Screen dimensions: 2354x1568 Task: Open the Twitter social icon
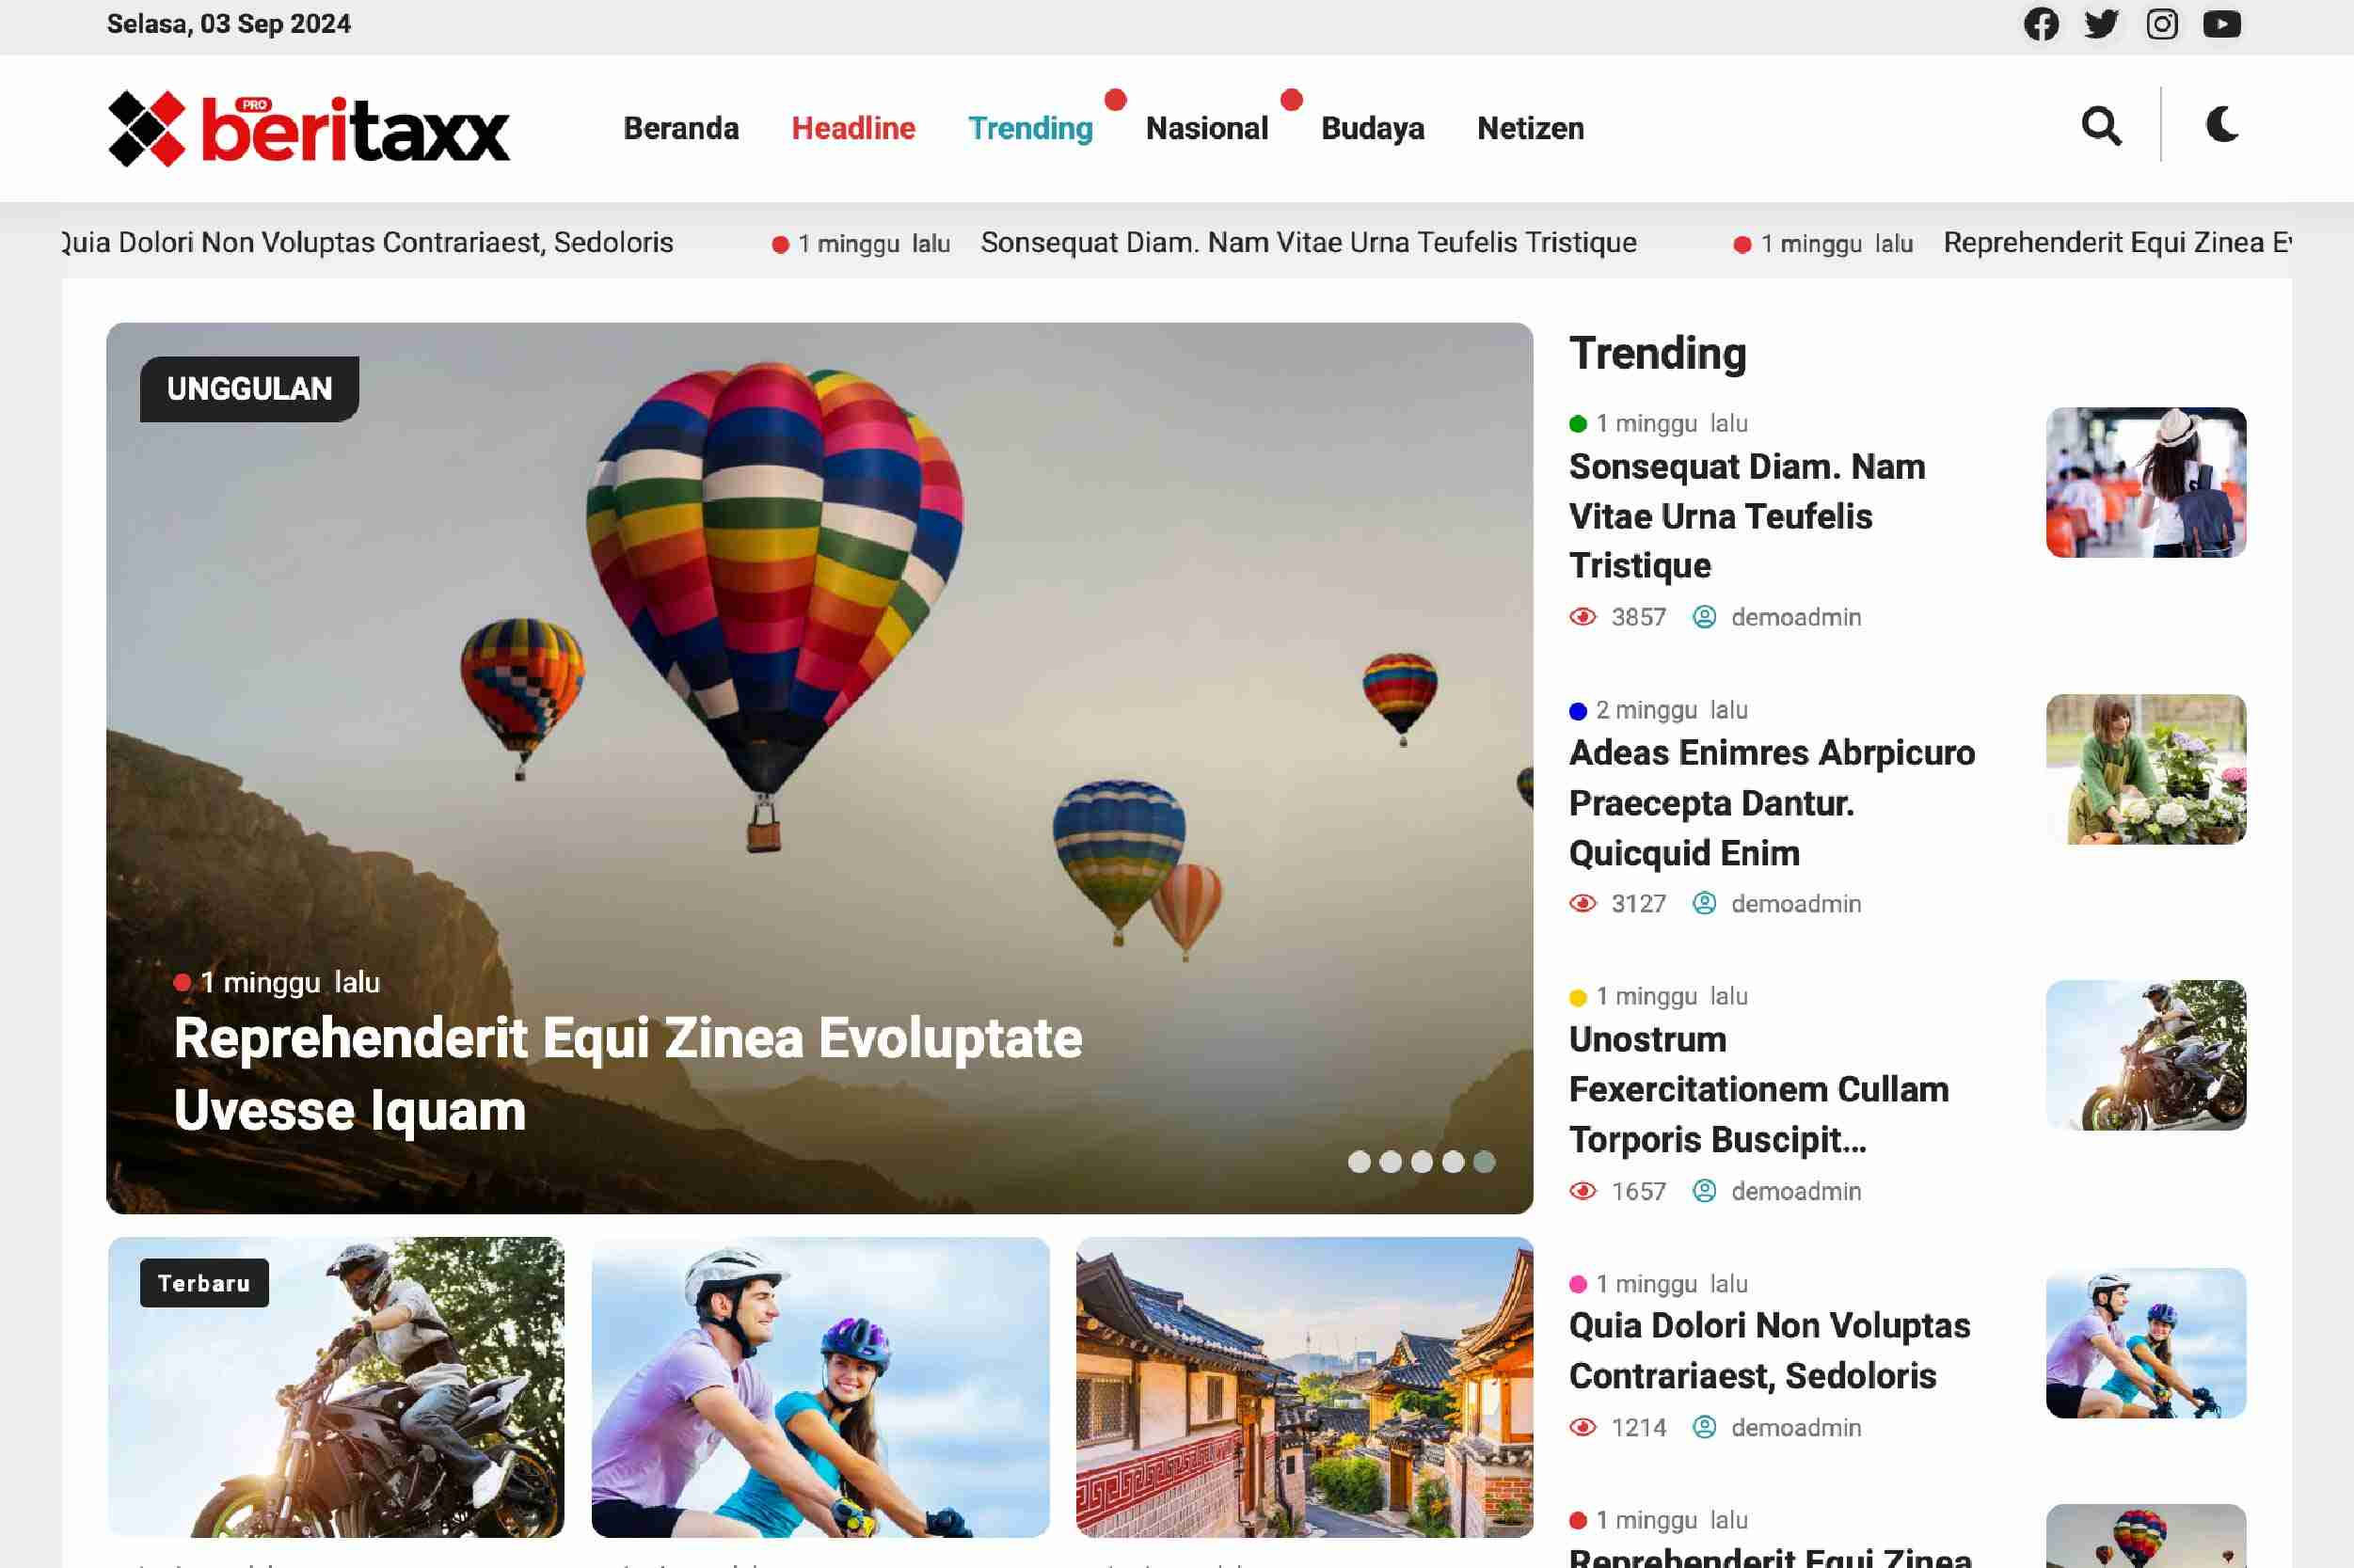coord(2101,24)
